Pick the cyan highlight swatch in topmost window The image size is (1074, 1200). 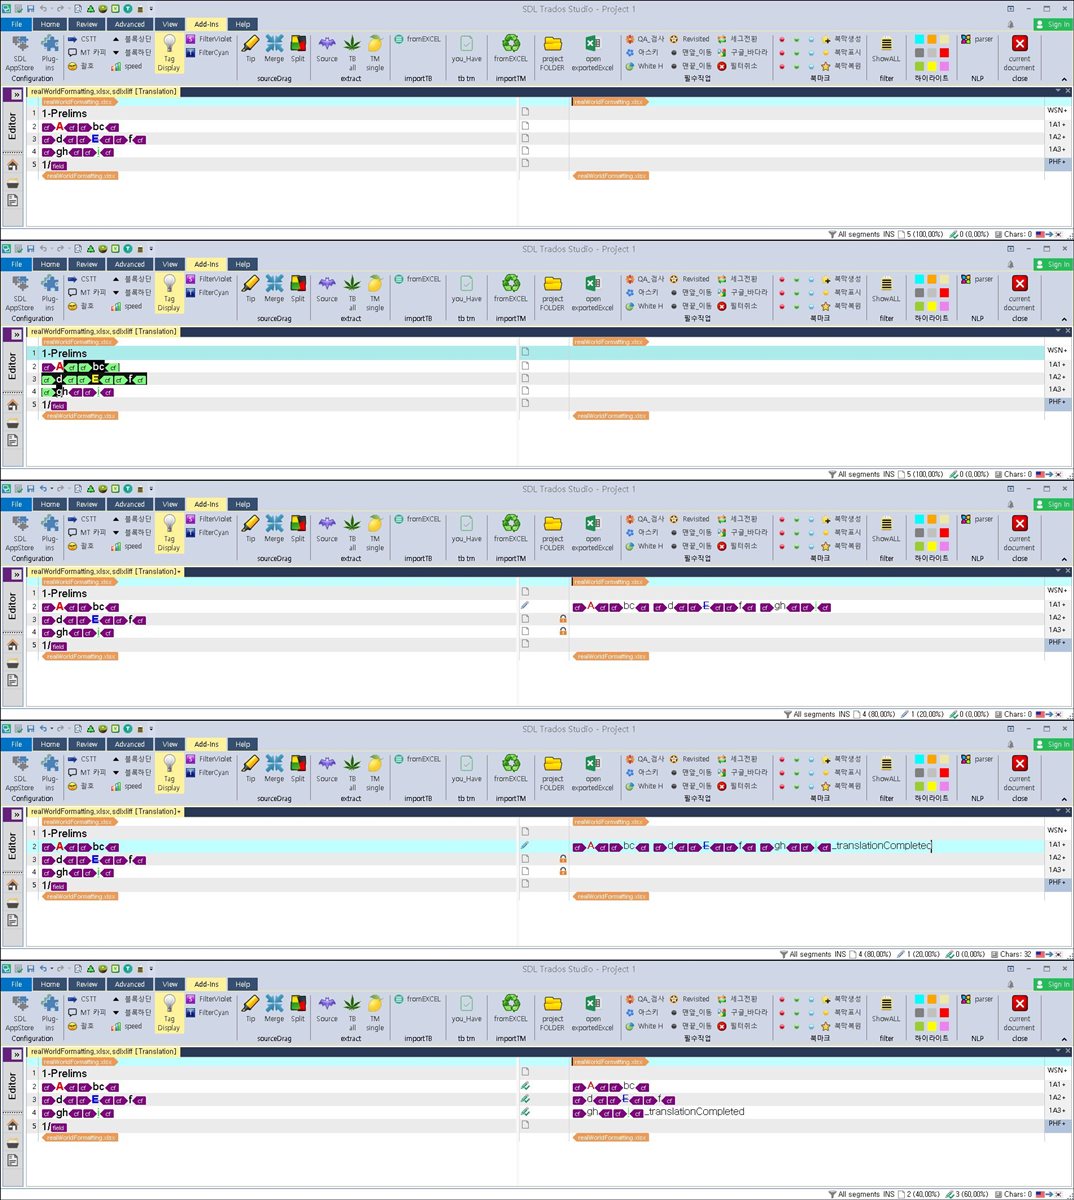tap(919, 41)
